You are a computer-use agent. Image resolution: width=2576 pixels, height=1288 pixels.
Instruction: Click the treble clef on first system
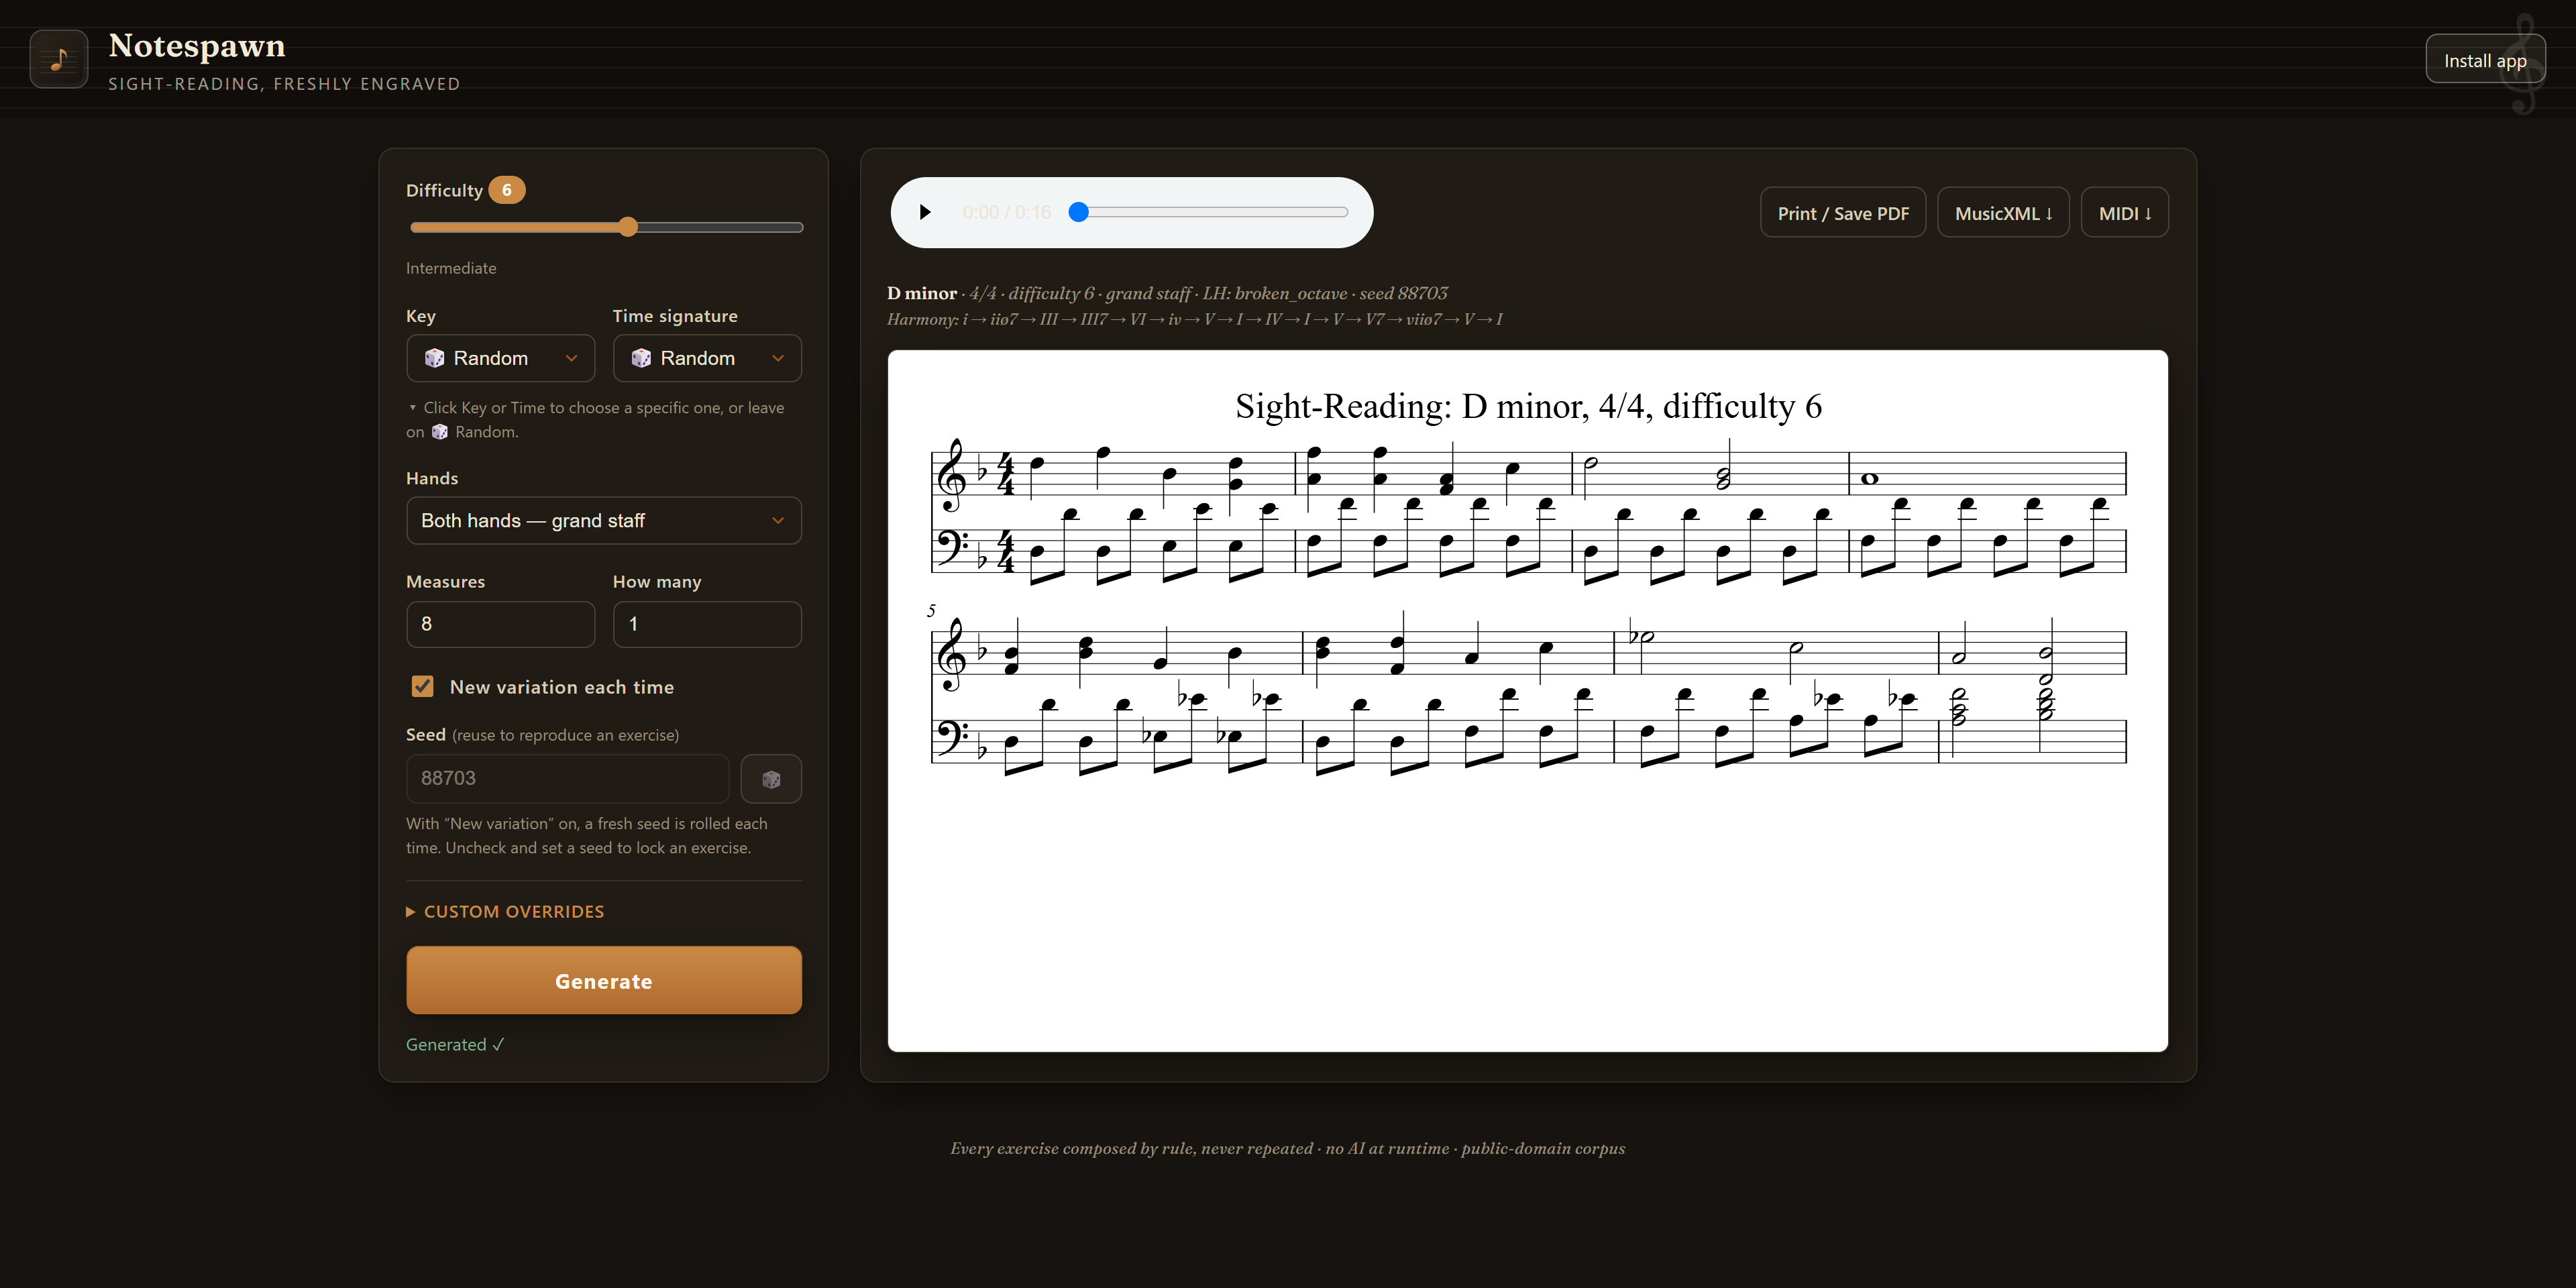pos(951,474)
